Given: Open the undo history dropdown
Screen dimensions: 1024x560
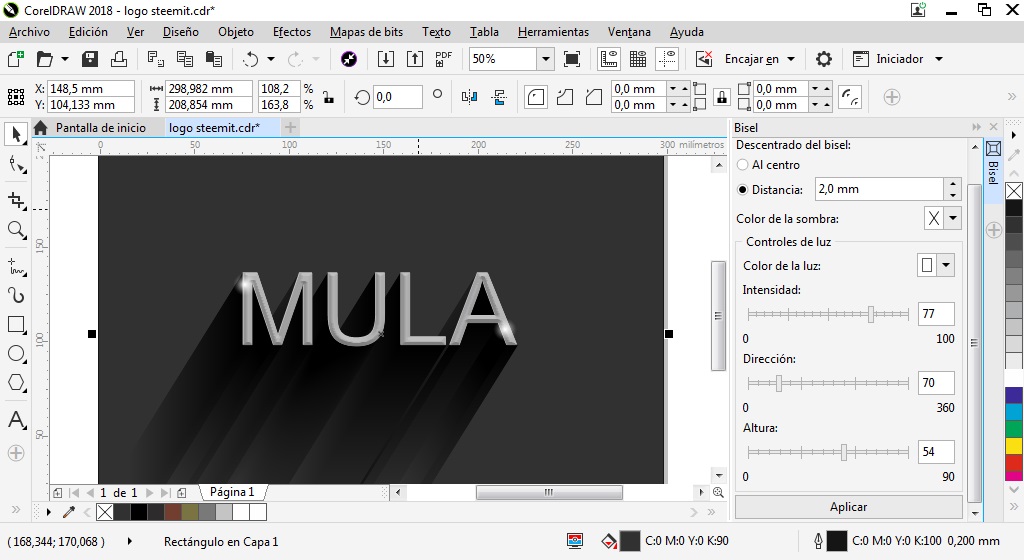Looking at the screenshot, I should pyautogui.click(x=271, y=59).
